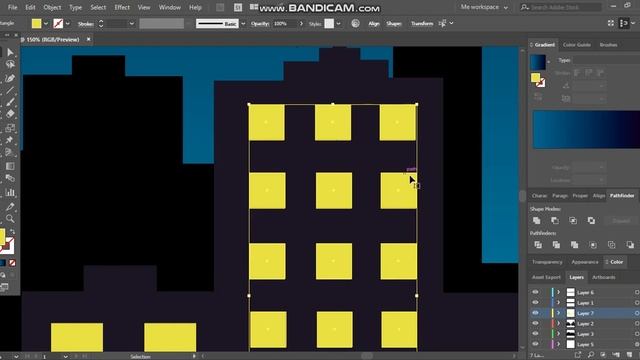640x360 pixels.
Task: Select the Eyedropper tool
Action: [x=10, y=207]
